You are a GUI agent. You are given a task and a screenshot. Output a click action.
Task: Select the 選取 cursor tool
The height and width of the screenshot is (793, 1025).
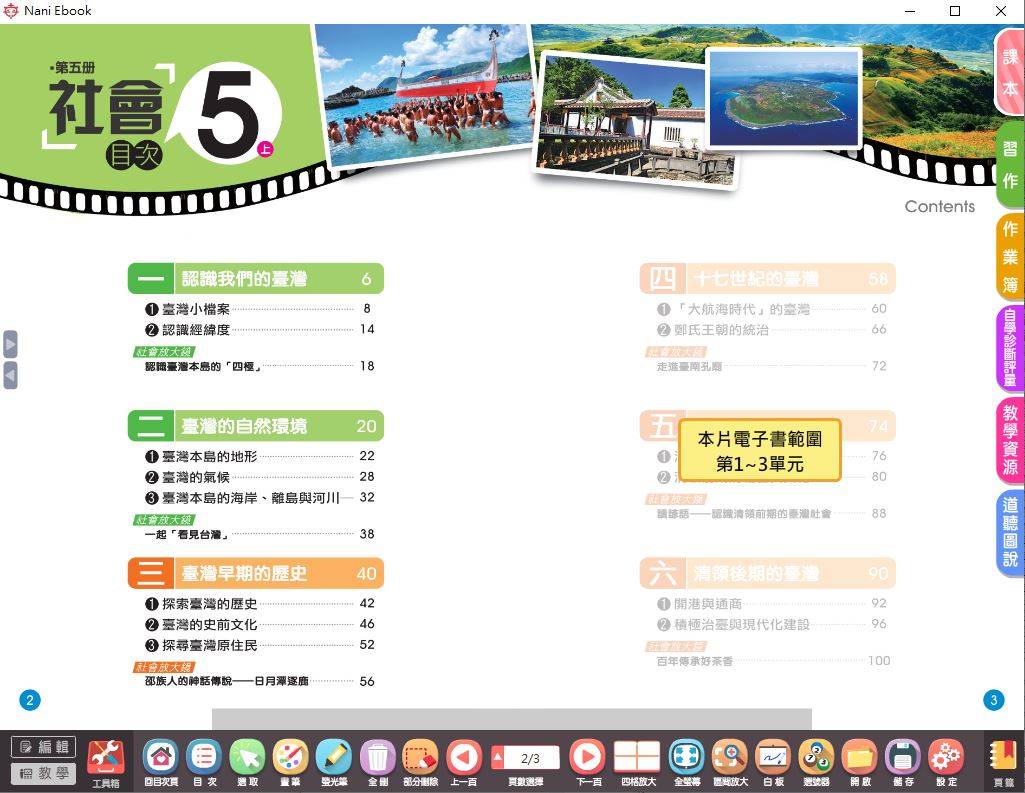(x=248, y=762)
